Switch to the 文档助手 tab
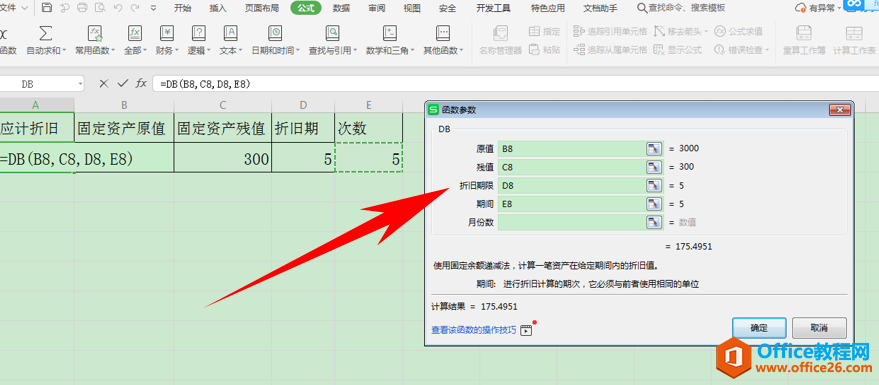Screen dimensions: 879x385 600,8
